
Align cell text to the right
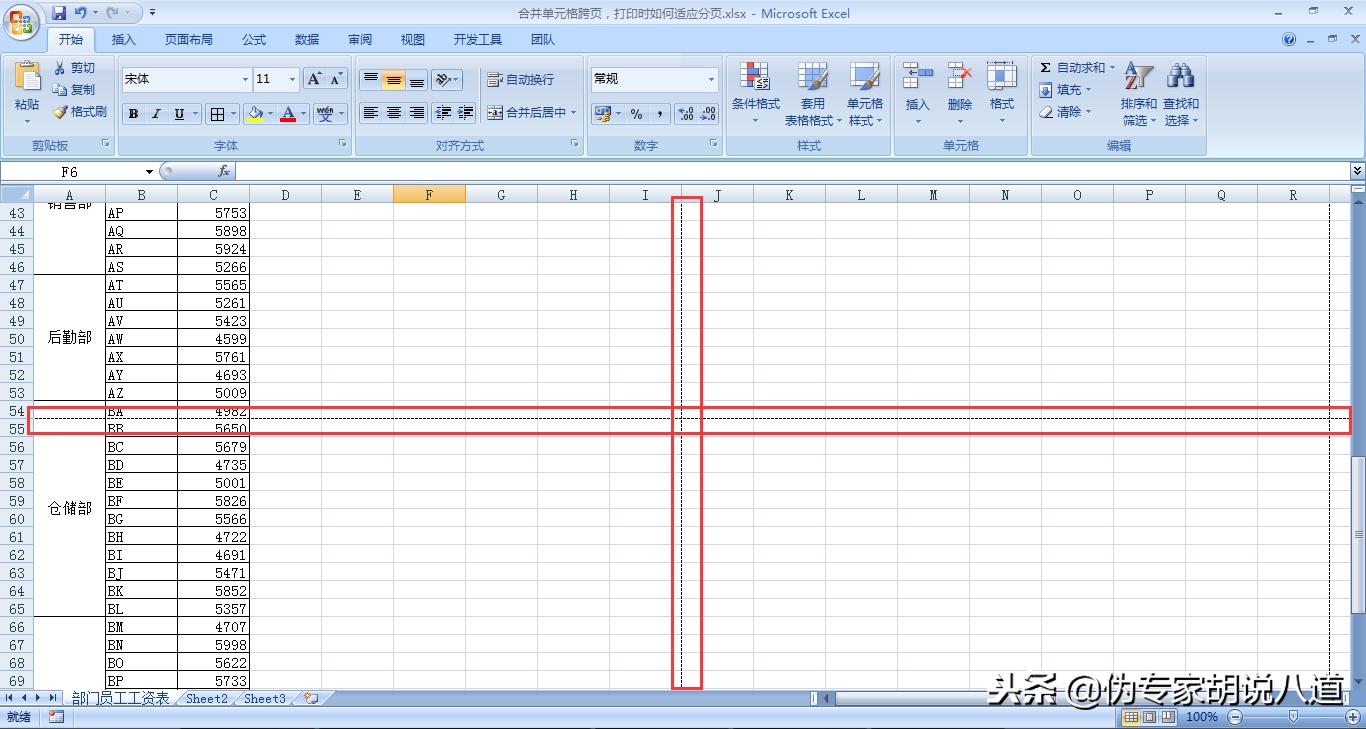tap(417, 113)
